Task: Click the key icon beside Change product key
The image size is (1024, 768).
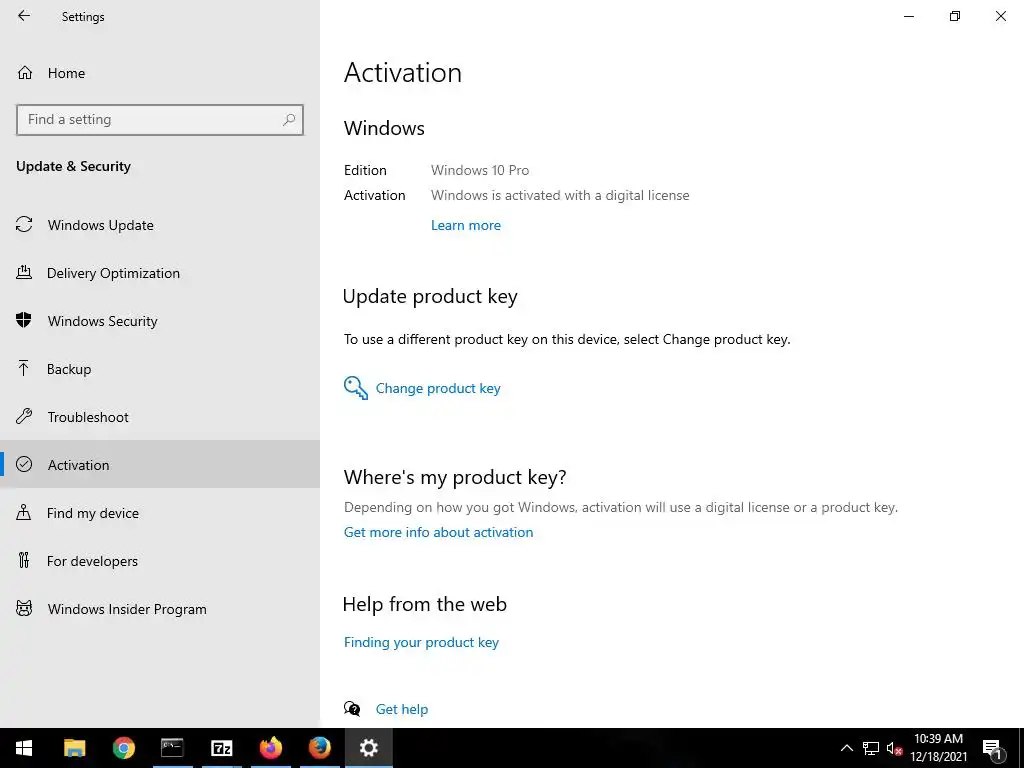Action: click(x=356, y=388)
